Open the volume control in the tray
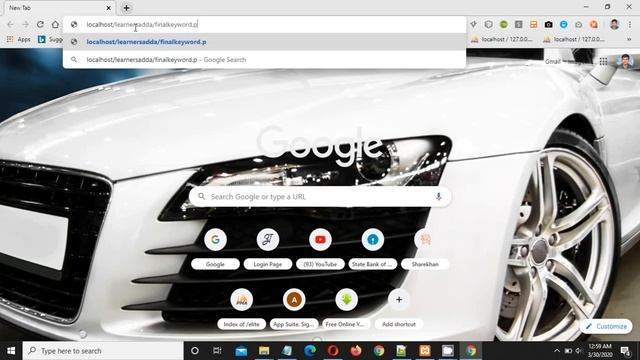 pos(578,351)
